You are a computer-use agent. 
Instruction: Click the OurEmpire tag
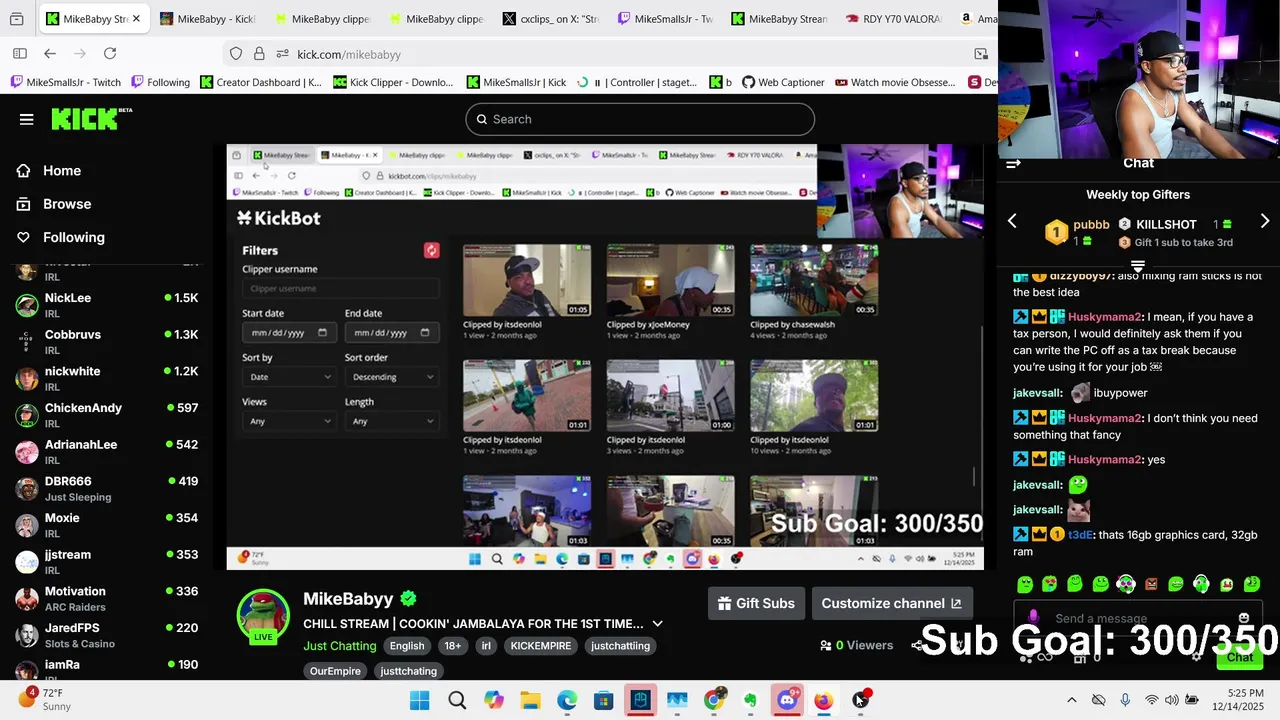click(x=335, y=671)
